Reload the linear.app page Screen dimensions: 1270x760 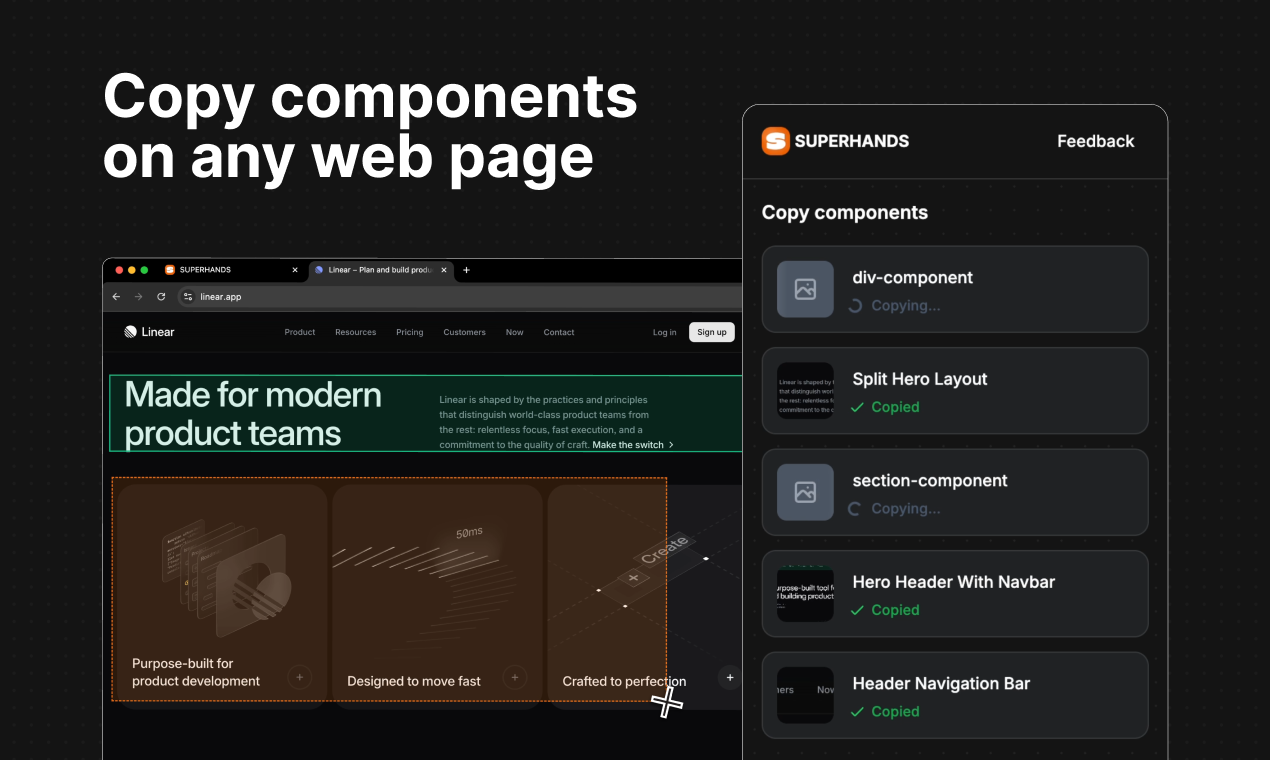click(x=161, y=297)
